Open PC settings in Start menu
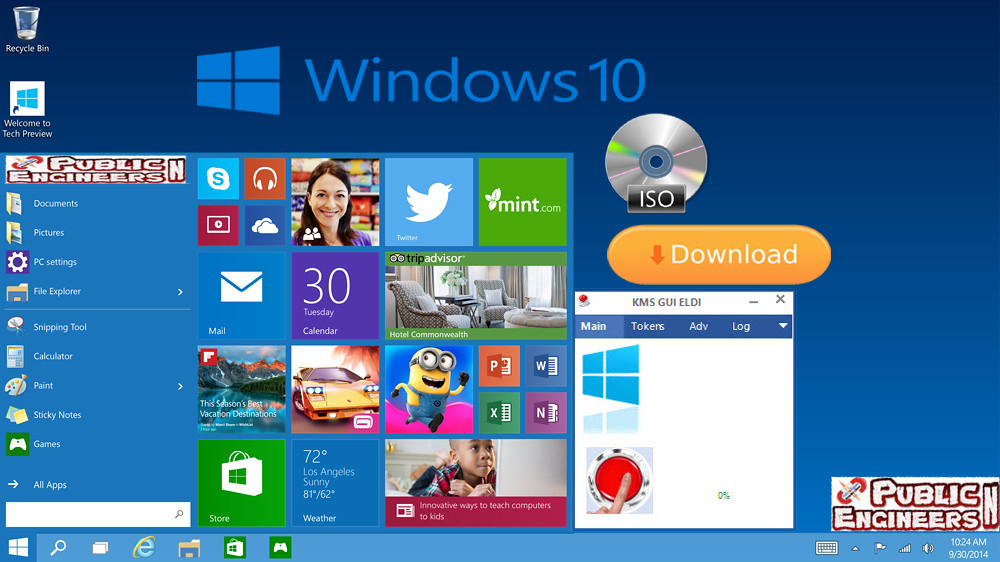The width and height of the screenshot is (1000, 562). point(97,262)
